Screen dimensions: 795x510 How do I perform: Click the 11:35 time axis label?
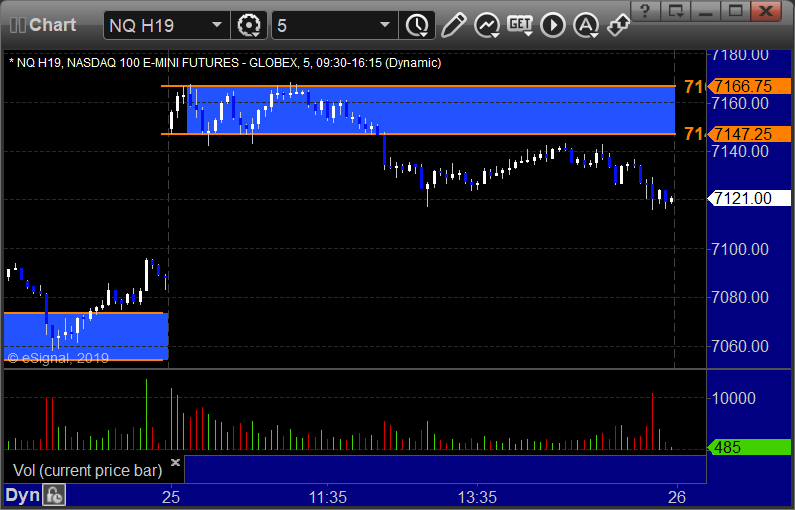(x=328, y=497)
